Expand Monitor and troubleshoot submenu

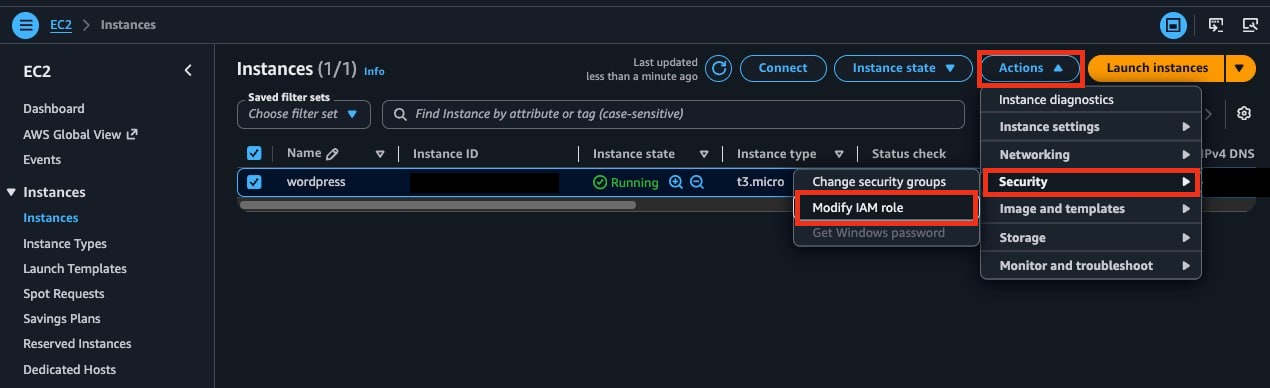(1091, 265)
